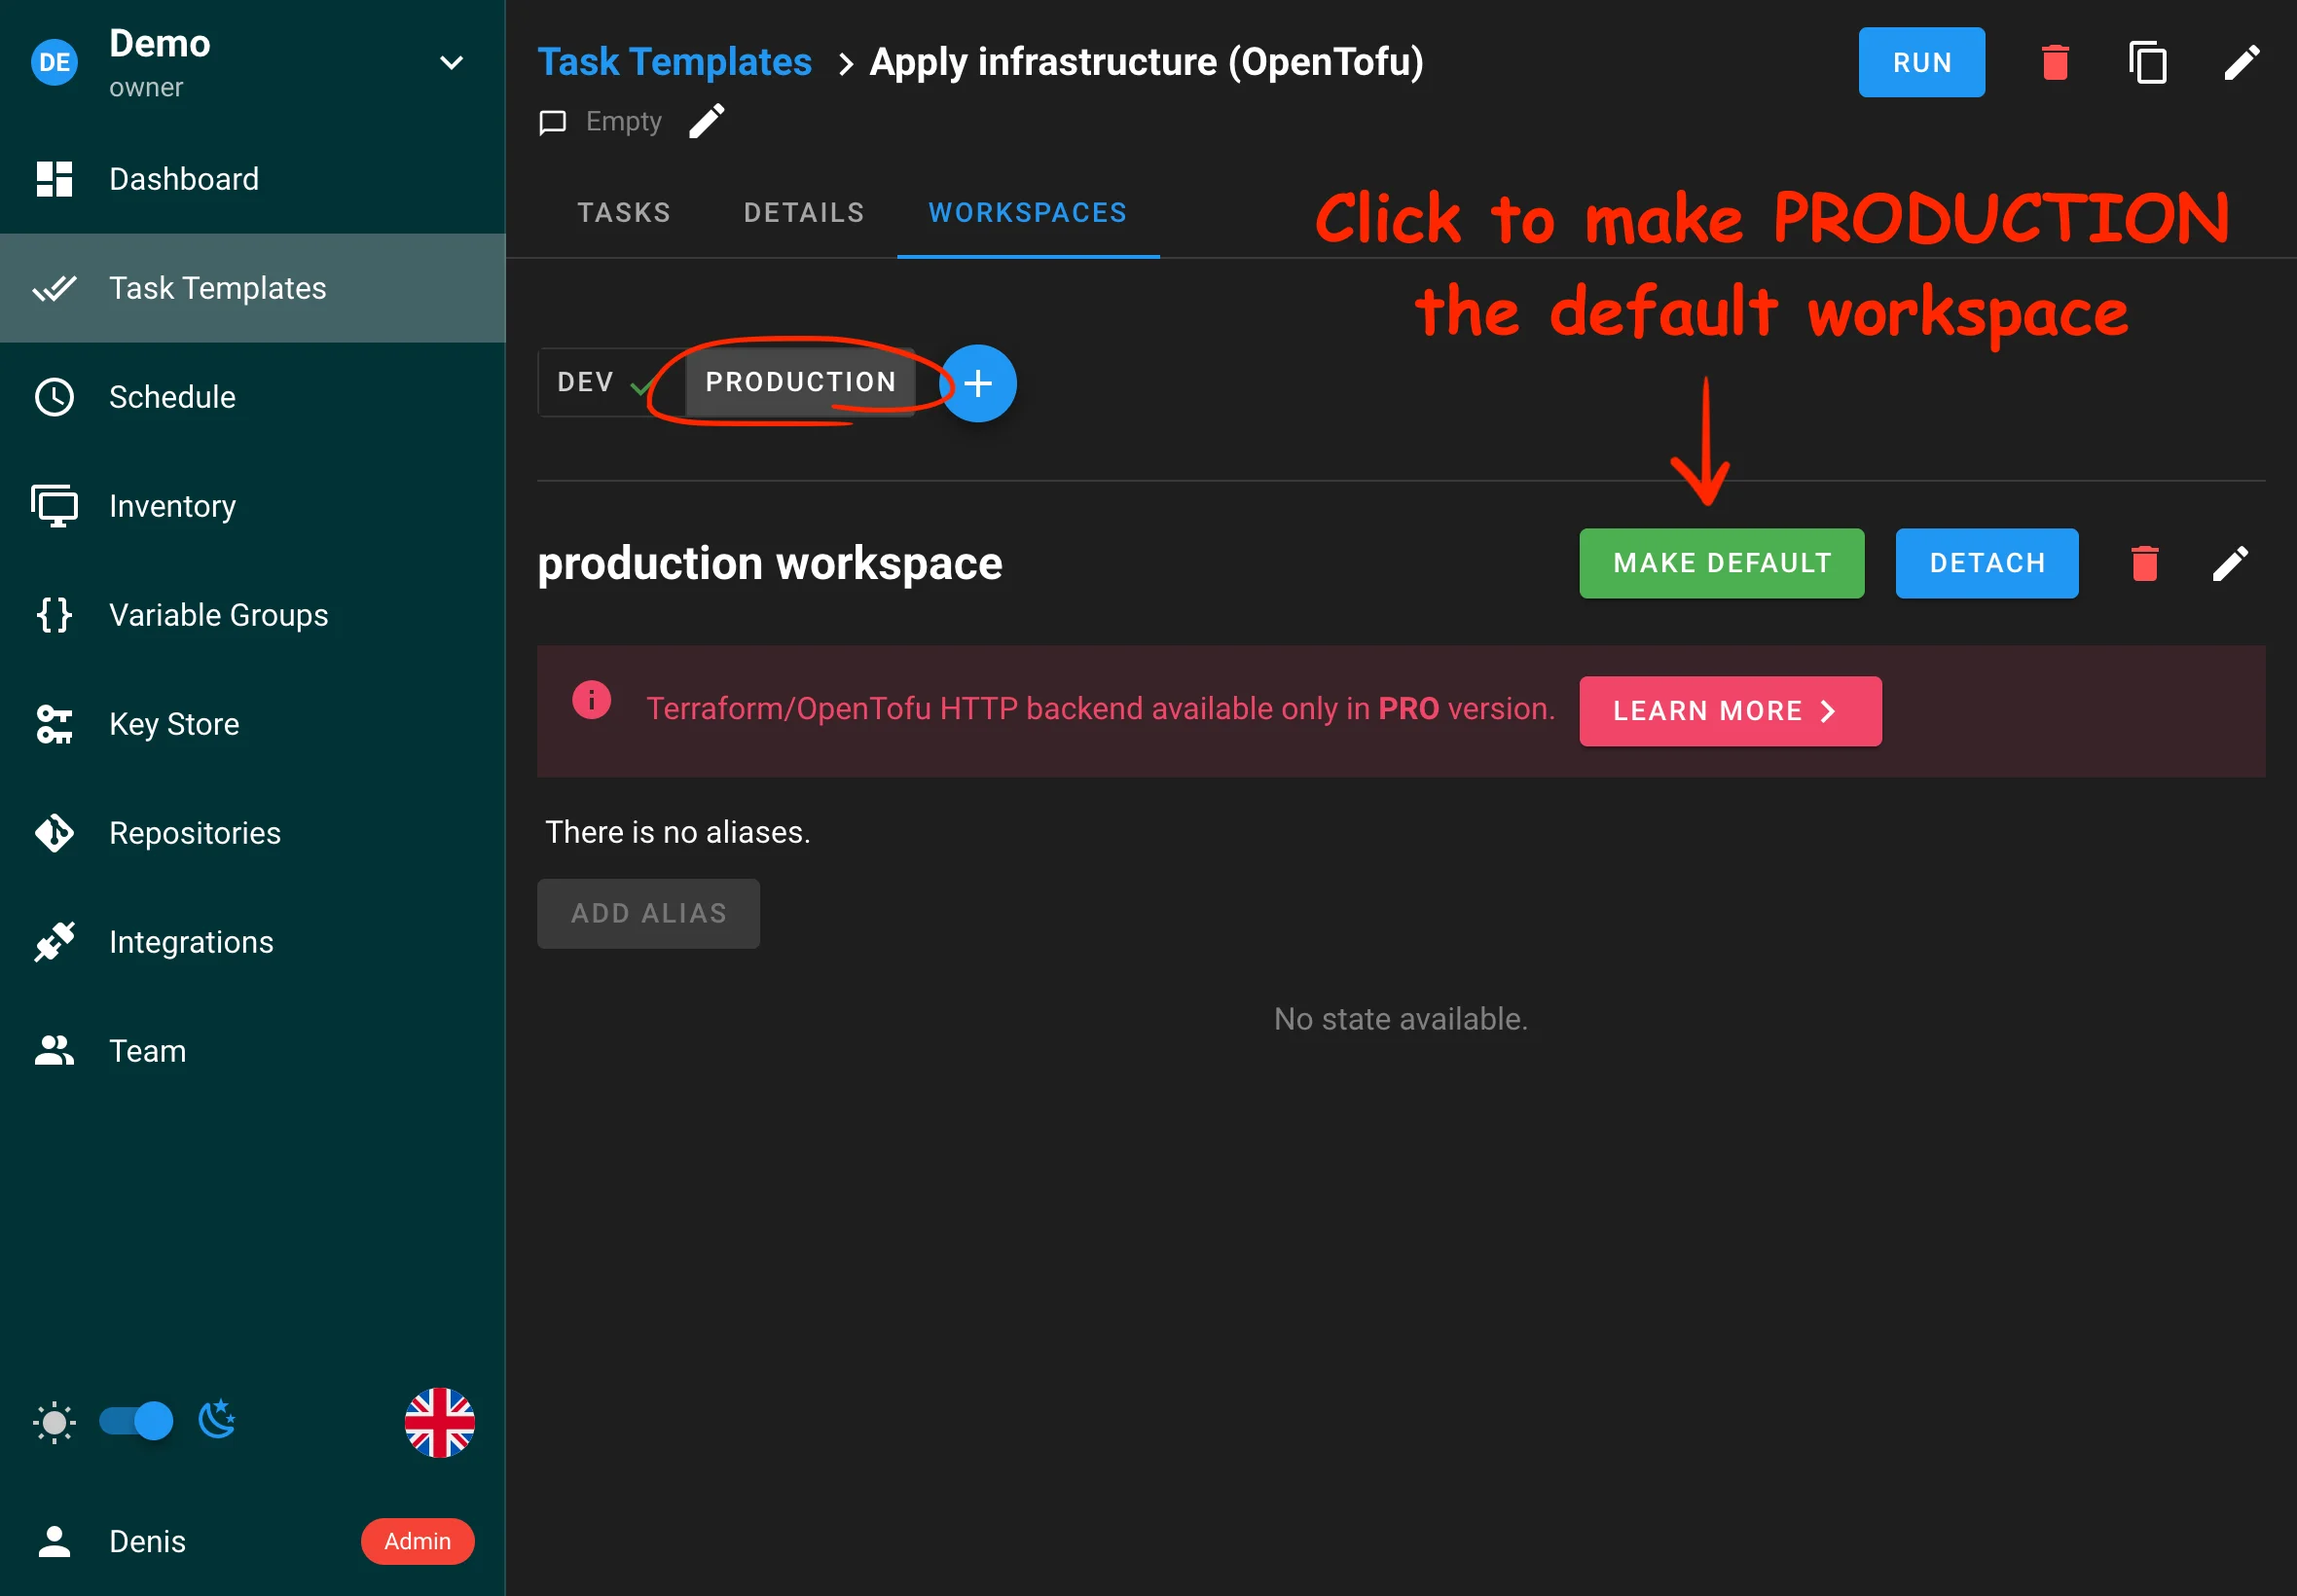Screen dimensions: 2297x1596
Task: Toggle the dark mode switch
Action: 137,1420
